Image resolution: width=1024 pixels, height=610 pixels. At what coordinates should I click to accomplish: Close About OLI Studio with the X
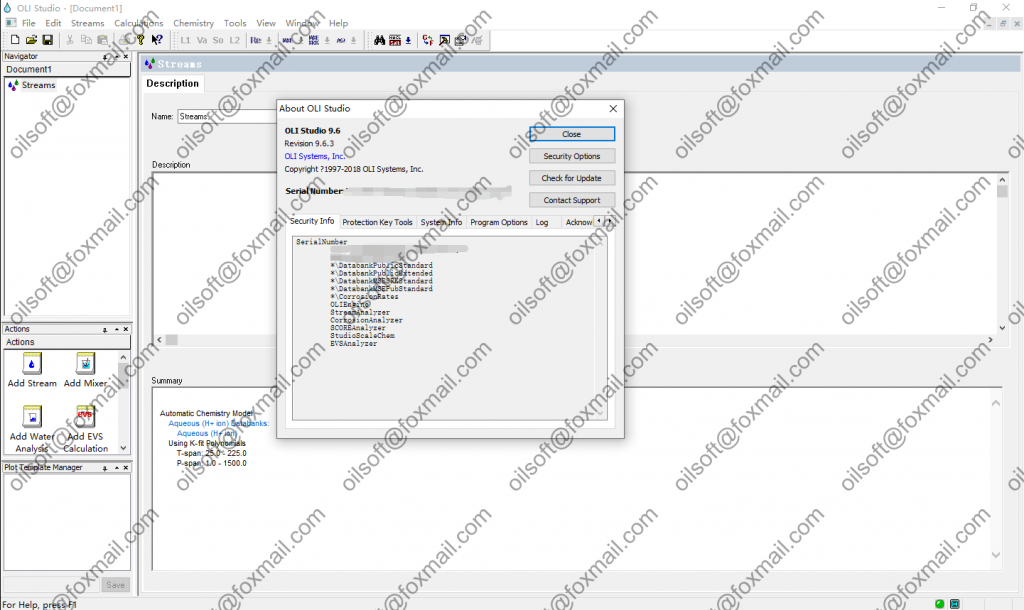point(613,108)
